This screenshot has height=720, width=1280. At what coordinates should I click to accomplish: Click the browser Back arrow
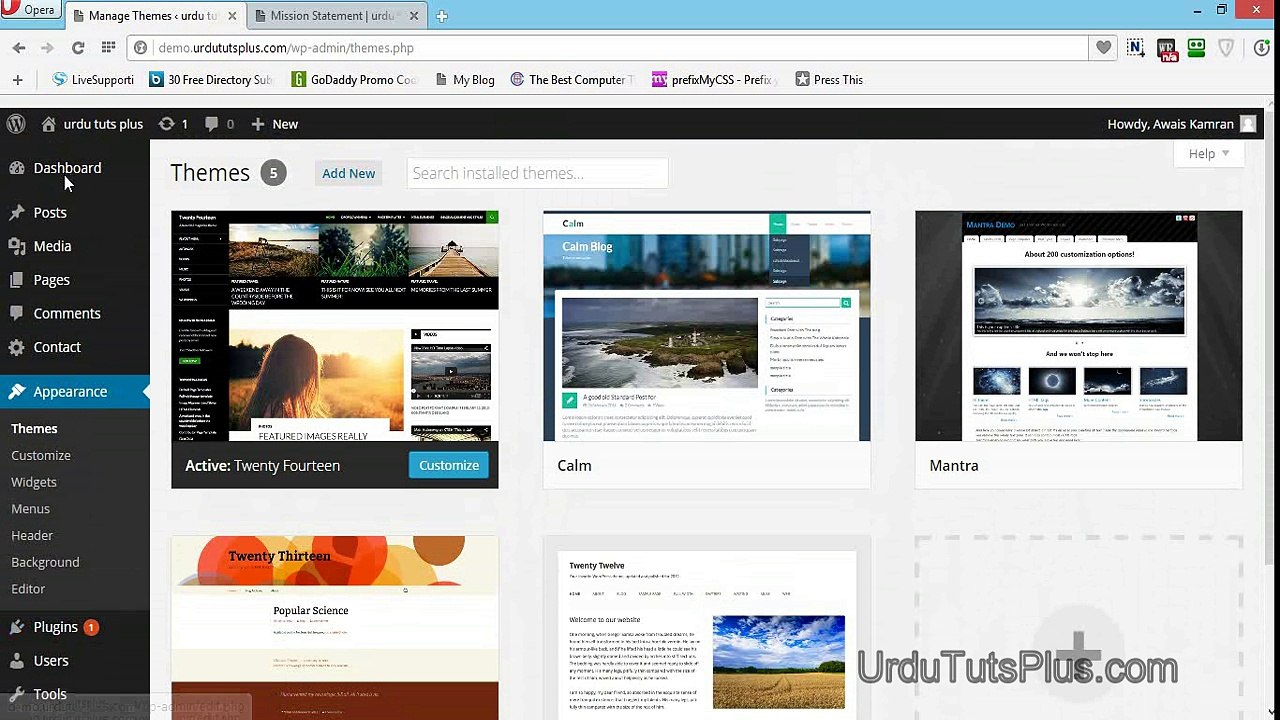(x=19, y=48)
